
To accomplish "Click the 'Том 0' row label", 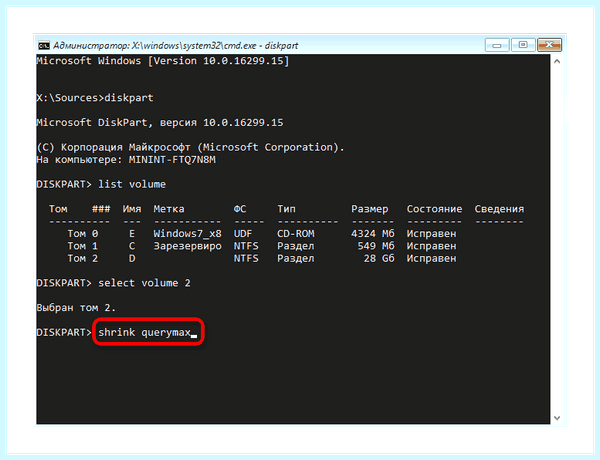I will tap(83, 233).
